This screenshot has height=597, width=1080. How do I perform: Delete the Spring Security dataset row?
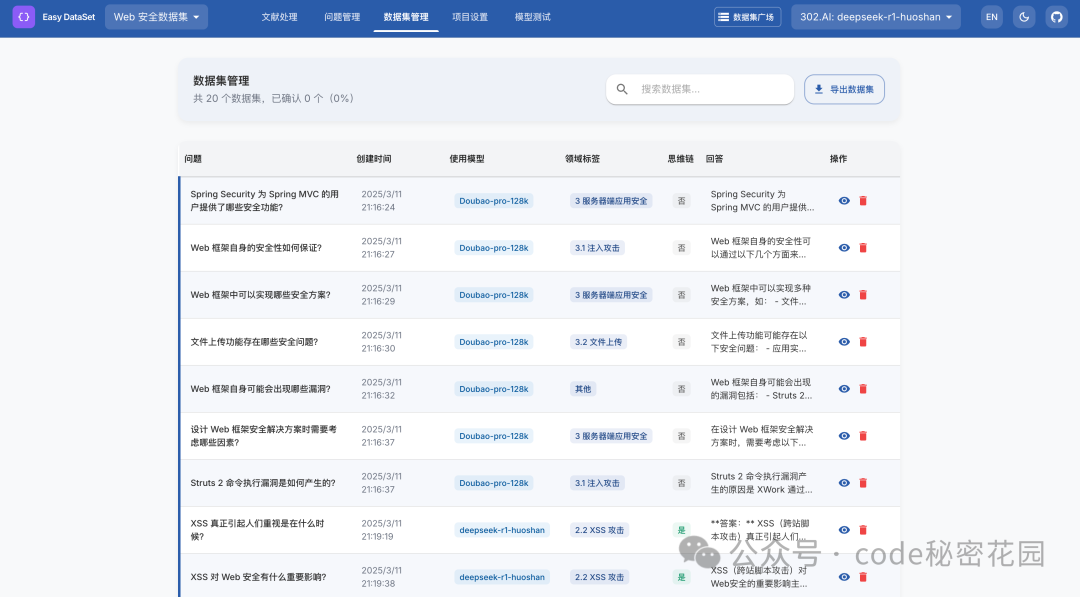(863, 201)
